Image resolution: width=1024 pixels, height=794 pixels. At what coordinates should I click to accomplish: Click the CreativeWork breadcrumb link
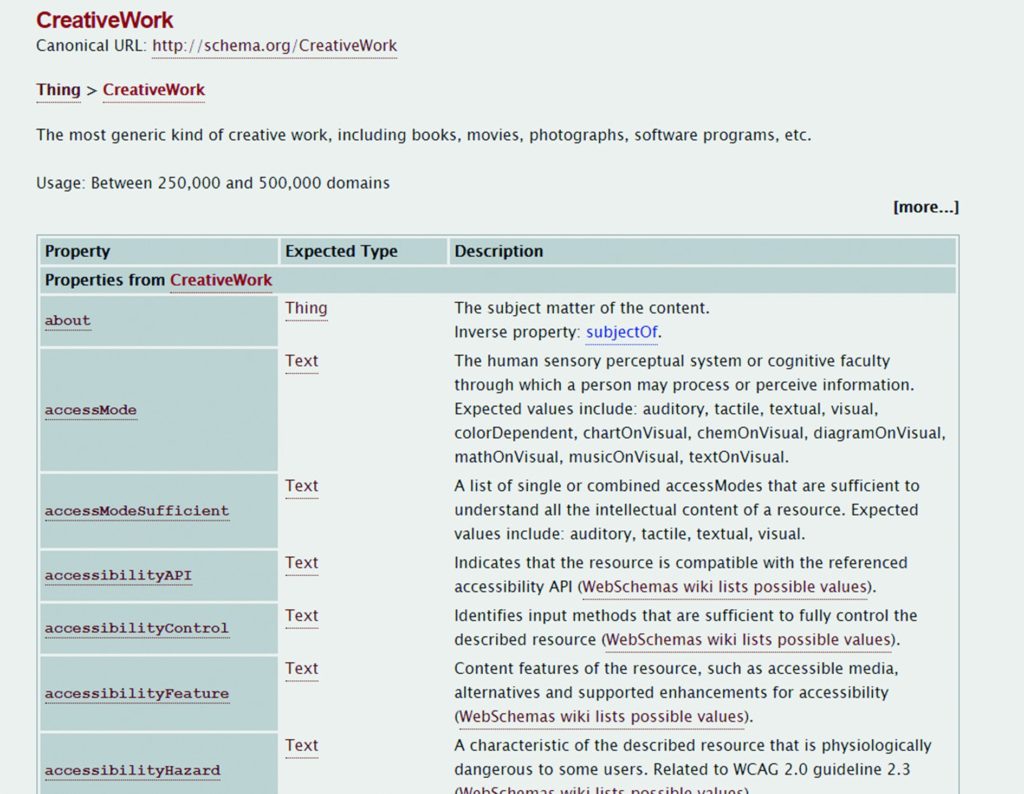[153, 89]
